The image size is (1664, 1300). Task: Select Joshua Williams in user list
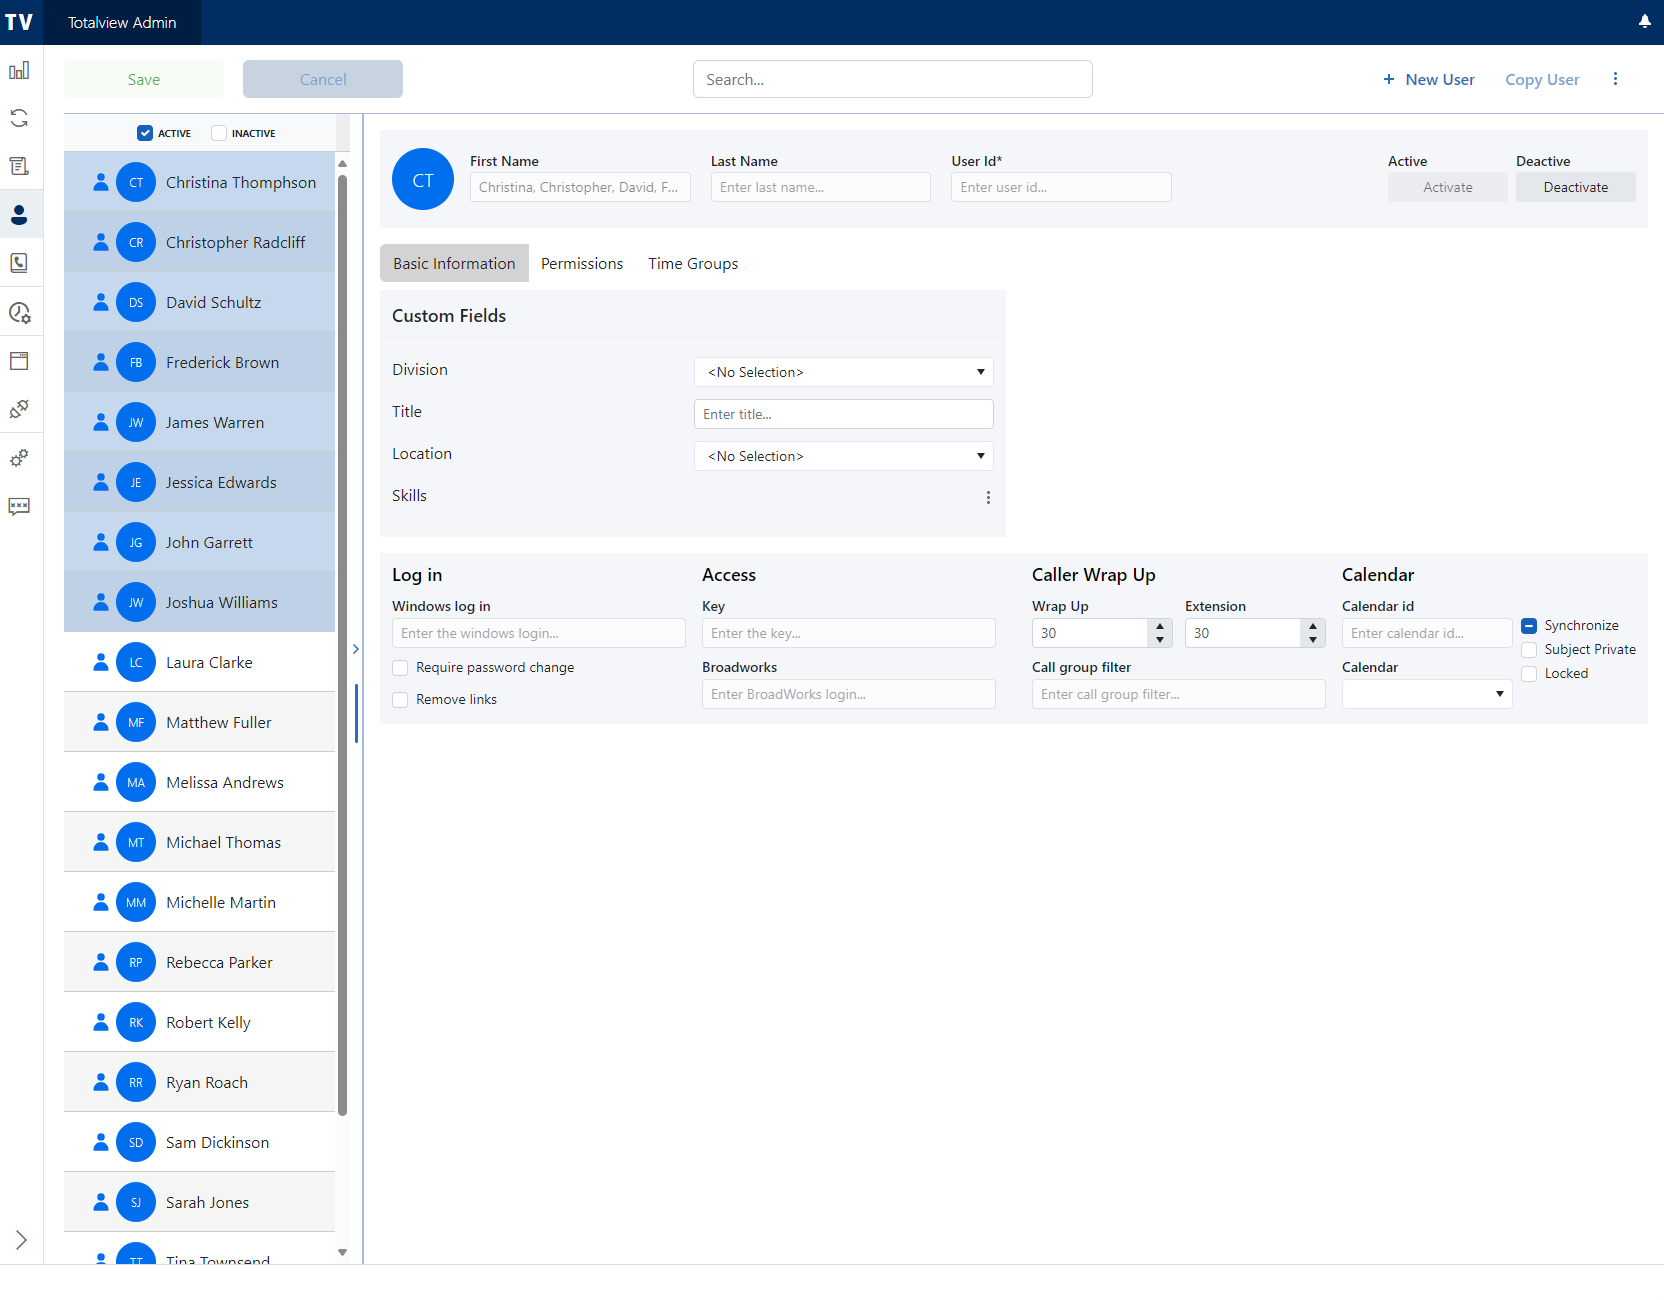200,602
